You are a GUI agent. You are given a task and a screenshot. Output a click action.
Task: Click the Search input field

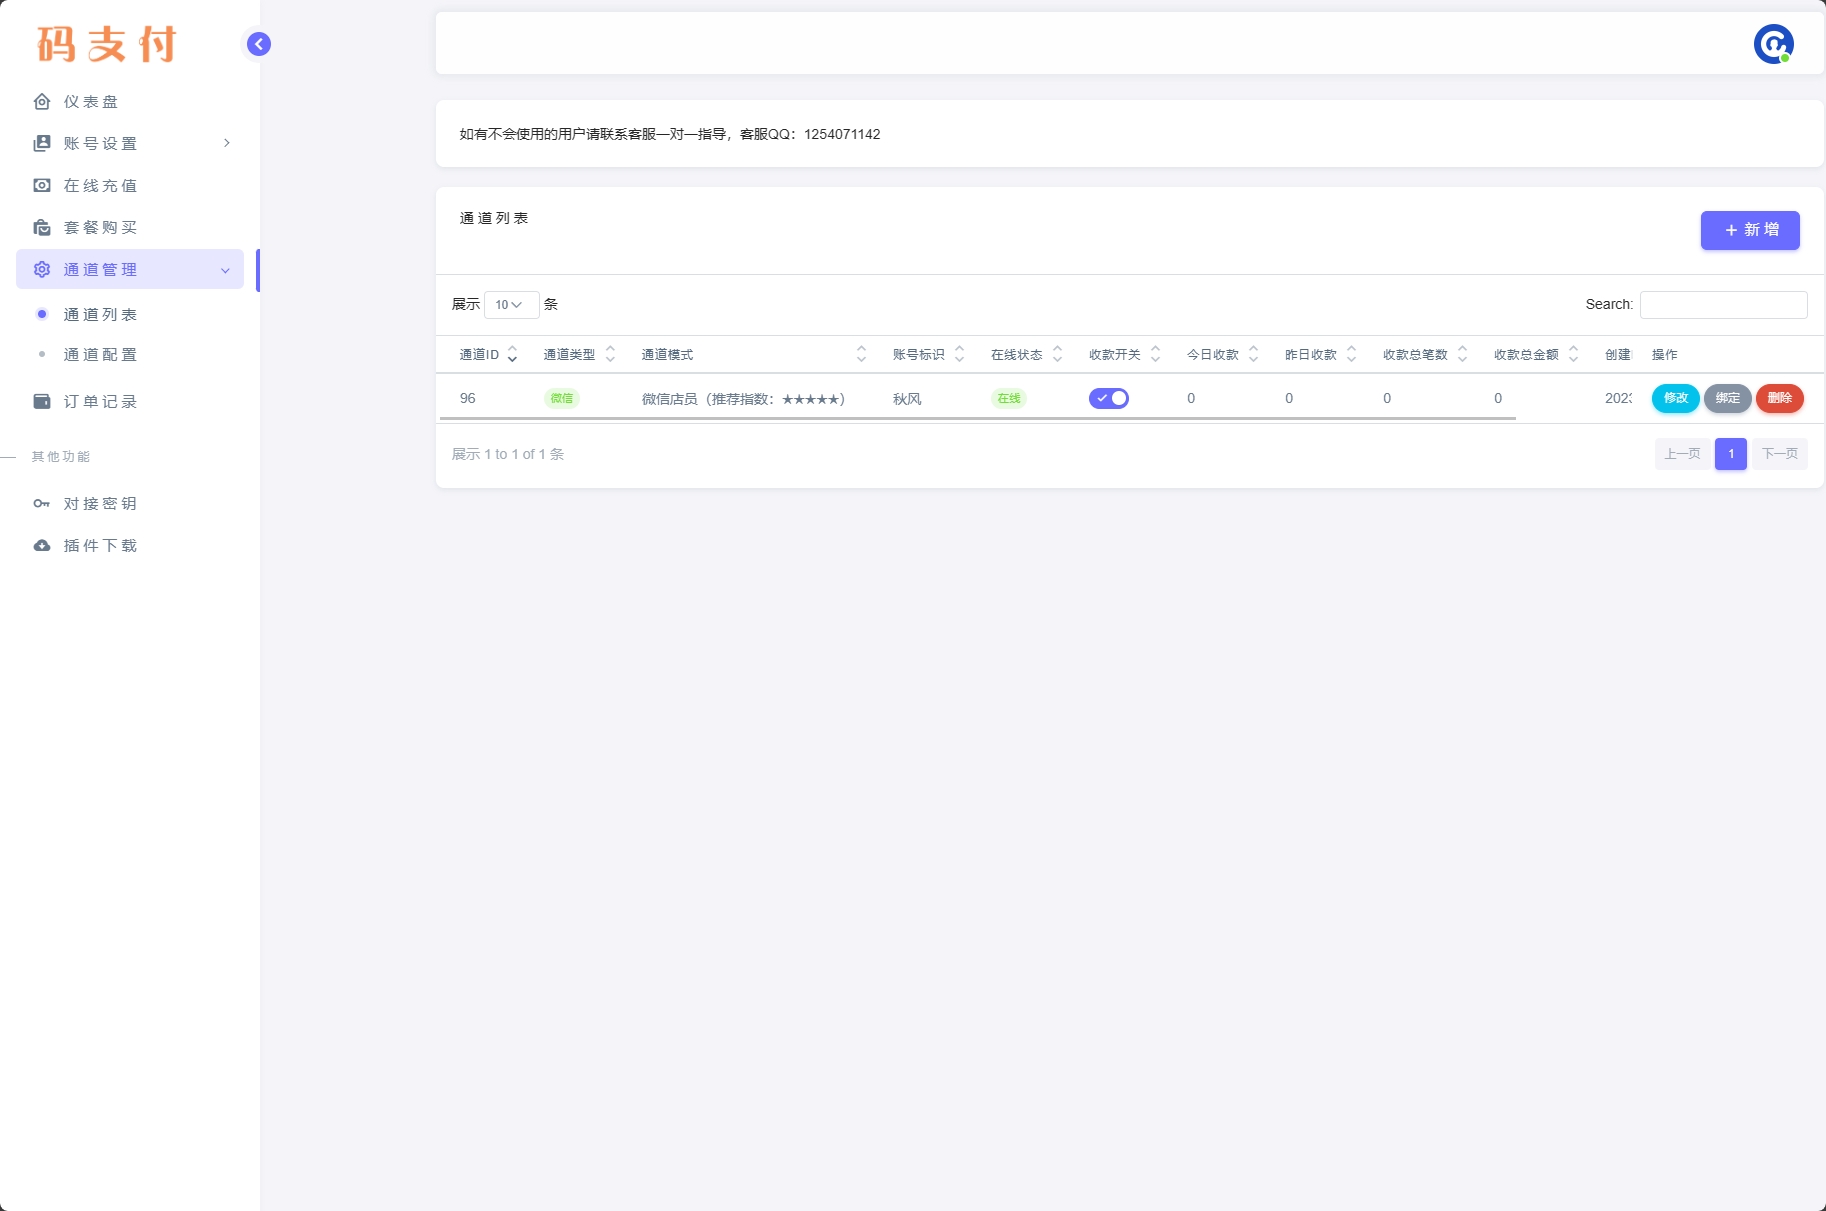click(x=1723, y=305)
